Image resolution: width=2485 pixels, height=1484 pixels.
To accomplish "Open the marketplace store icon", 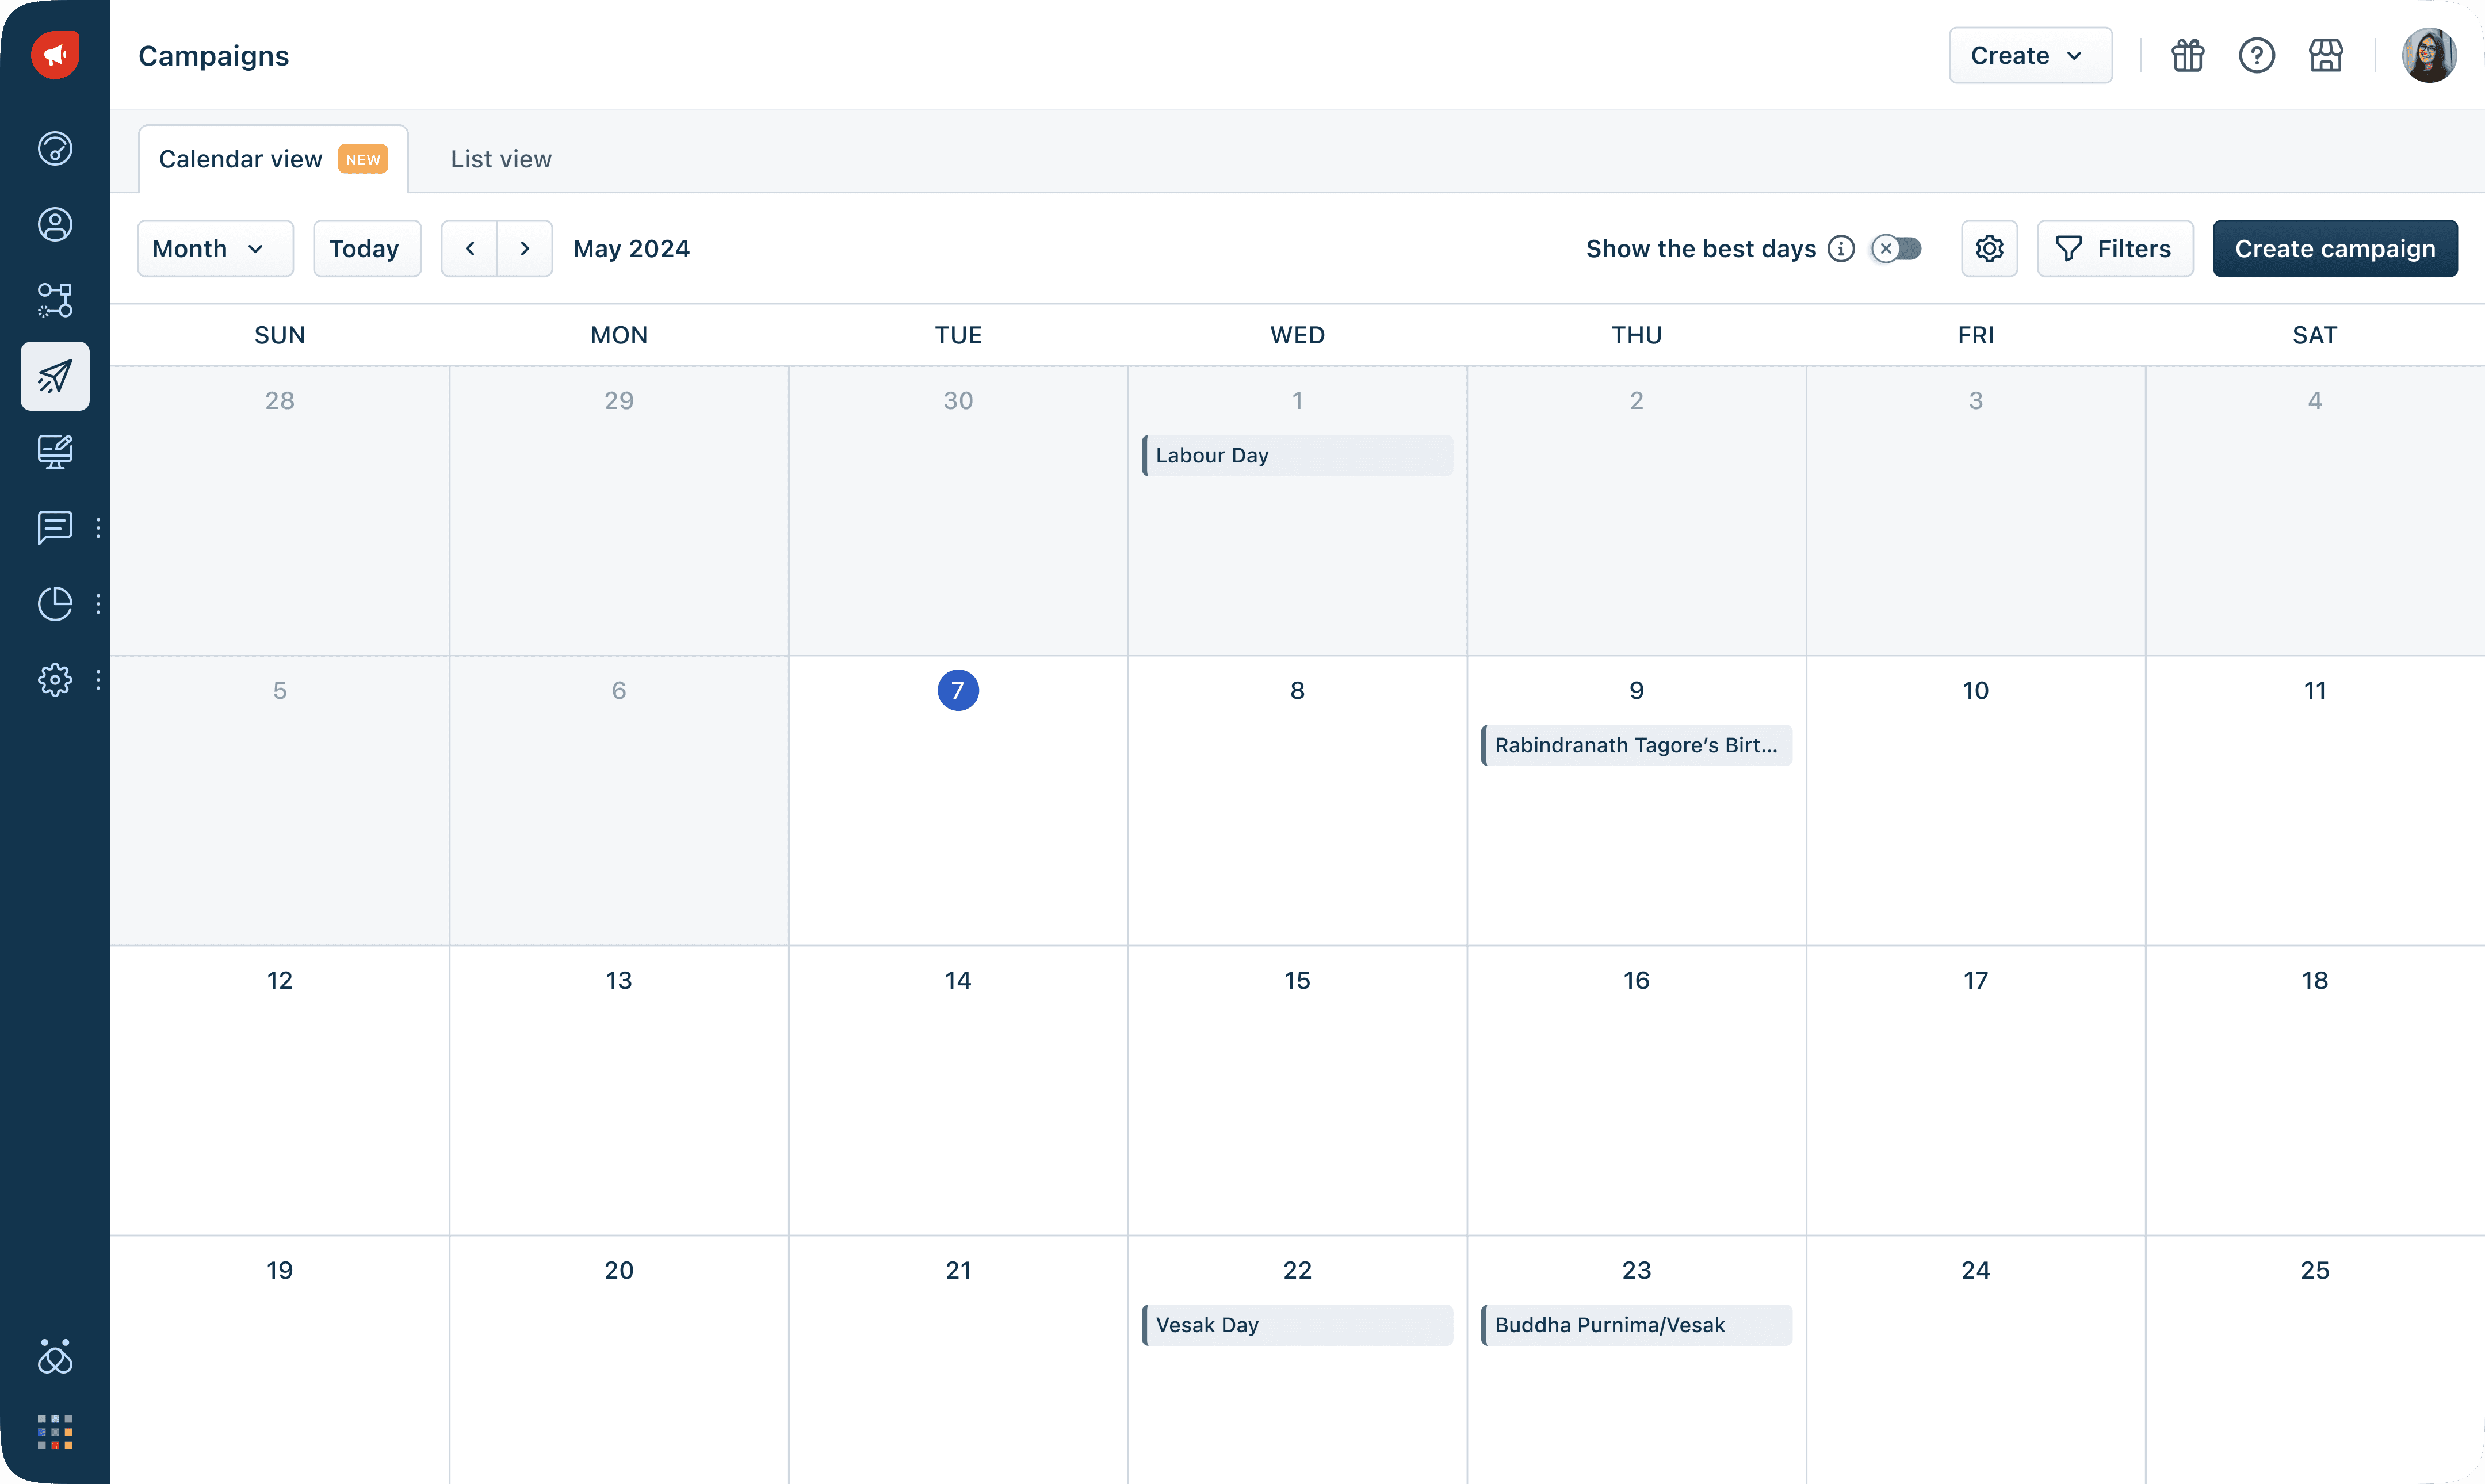I will coord(2326,55).
